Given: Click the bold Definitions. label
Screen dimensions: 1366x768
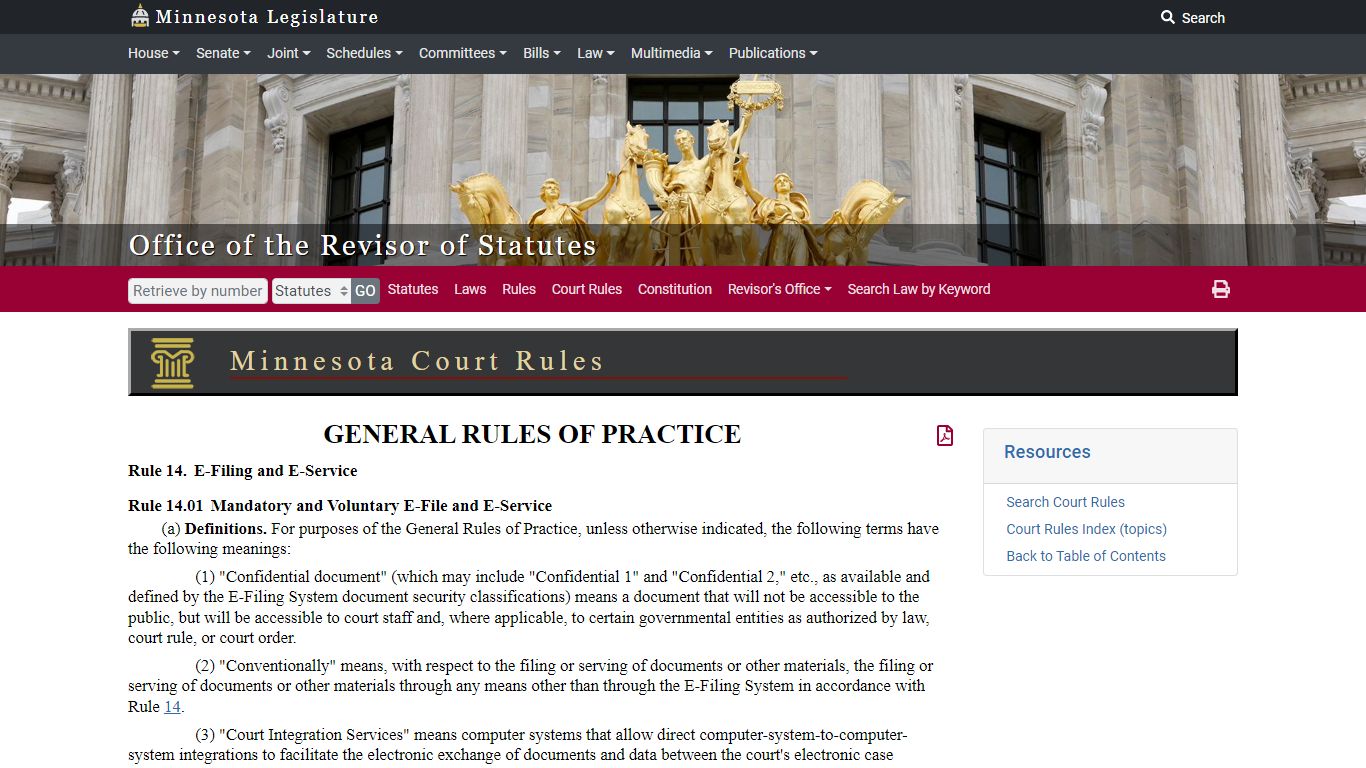Looking at the screenshot, I should [x=226, y=529].
